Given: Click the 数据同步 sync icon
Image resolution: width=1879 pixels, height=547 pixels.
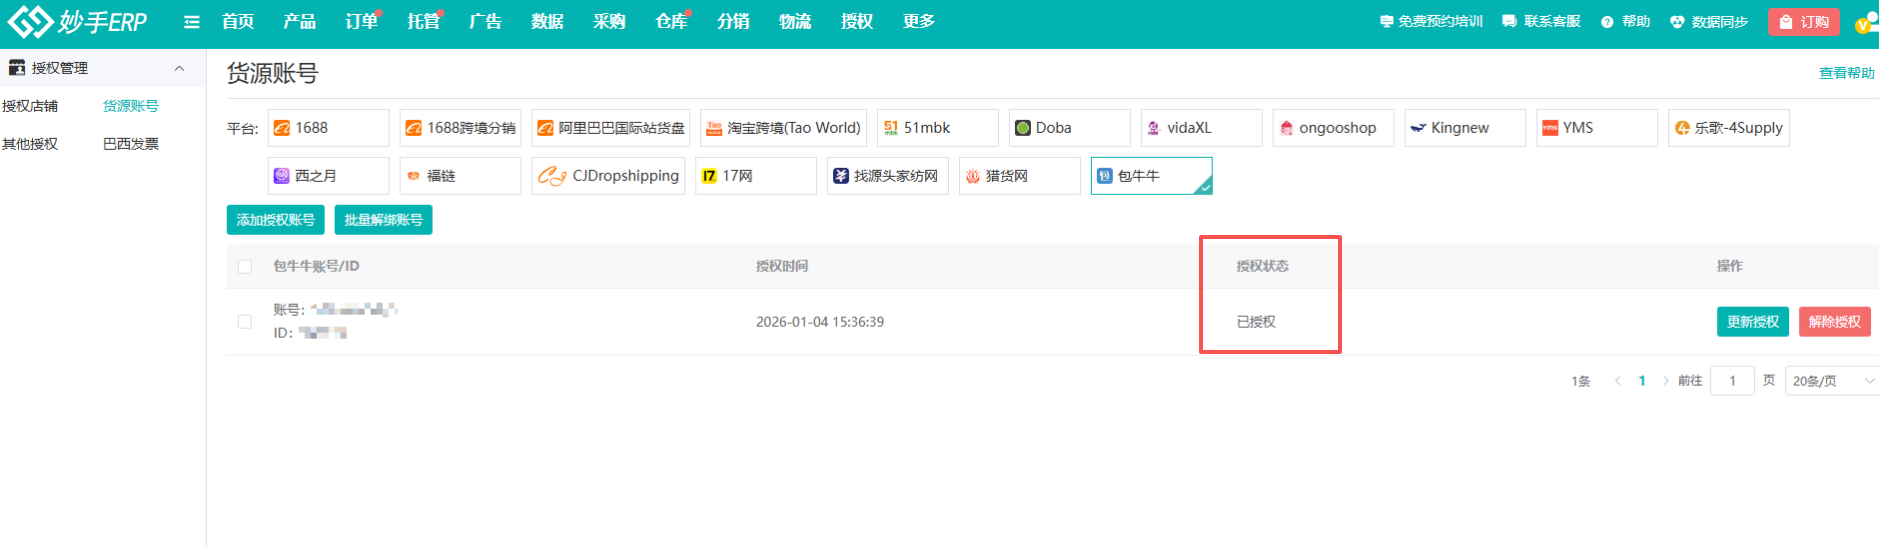Looking at the screenshot, I should coord(1677,22).
